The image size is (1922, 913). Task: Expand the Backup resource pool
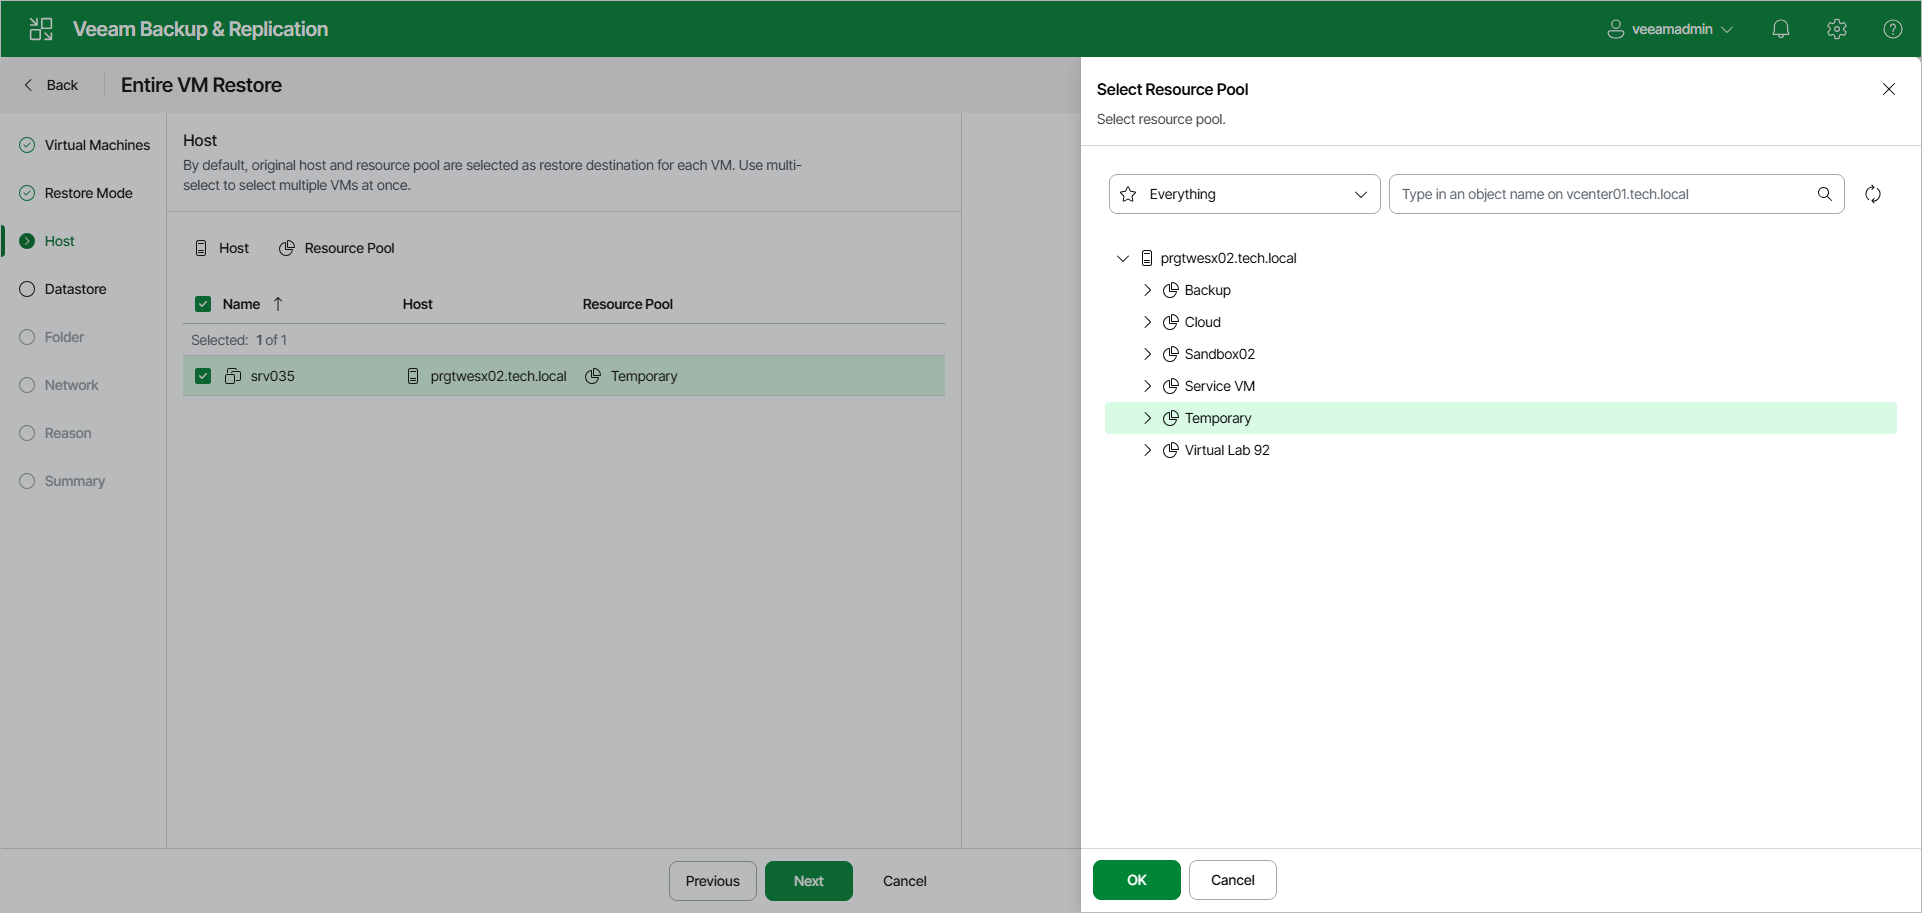(x=1147, y=290)
